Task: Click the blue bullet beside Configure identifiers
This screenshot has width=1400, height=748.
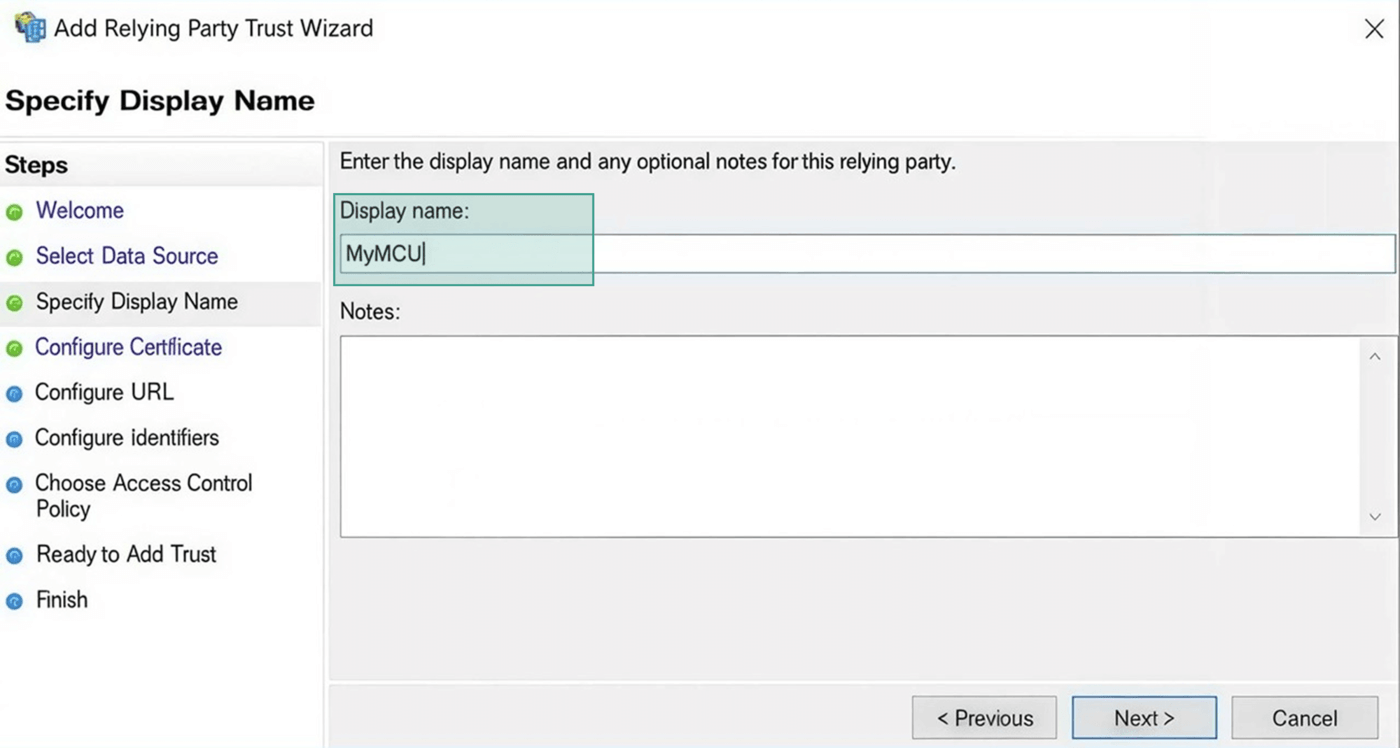Action: tap(14, 439)
